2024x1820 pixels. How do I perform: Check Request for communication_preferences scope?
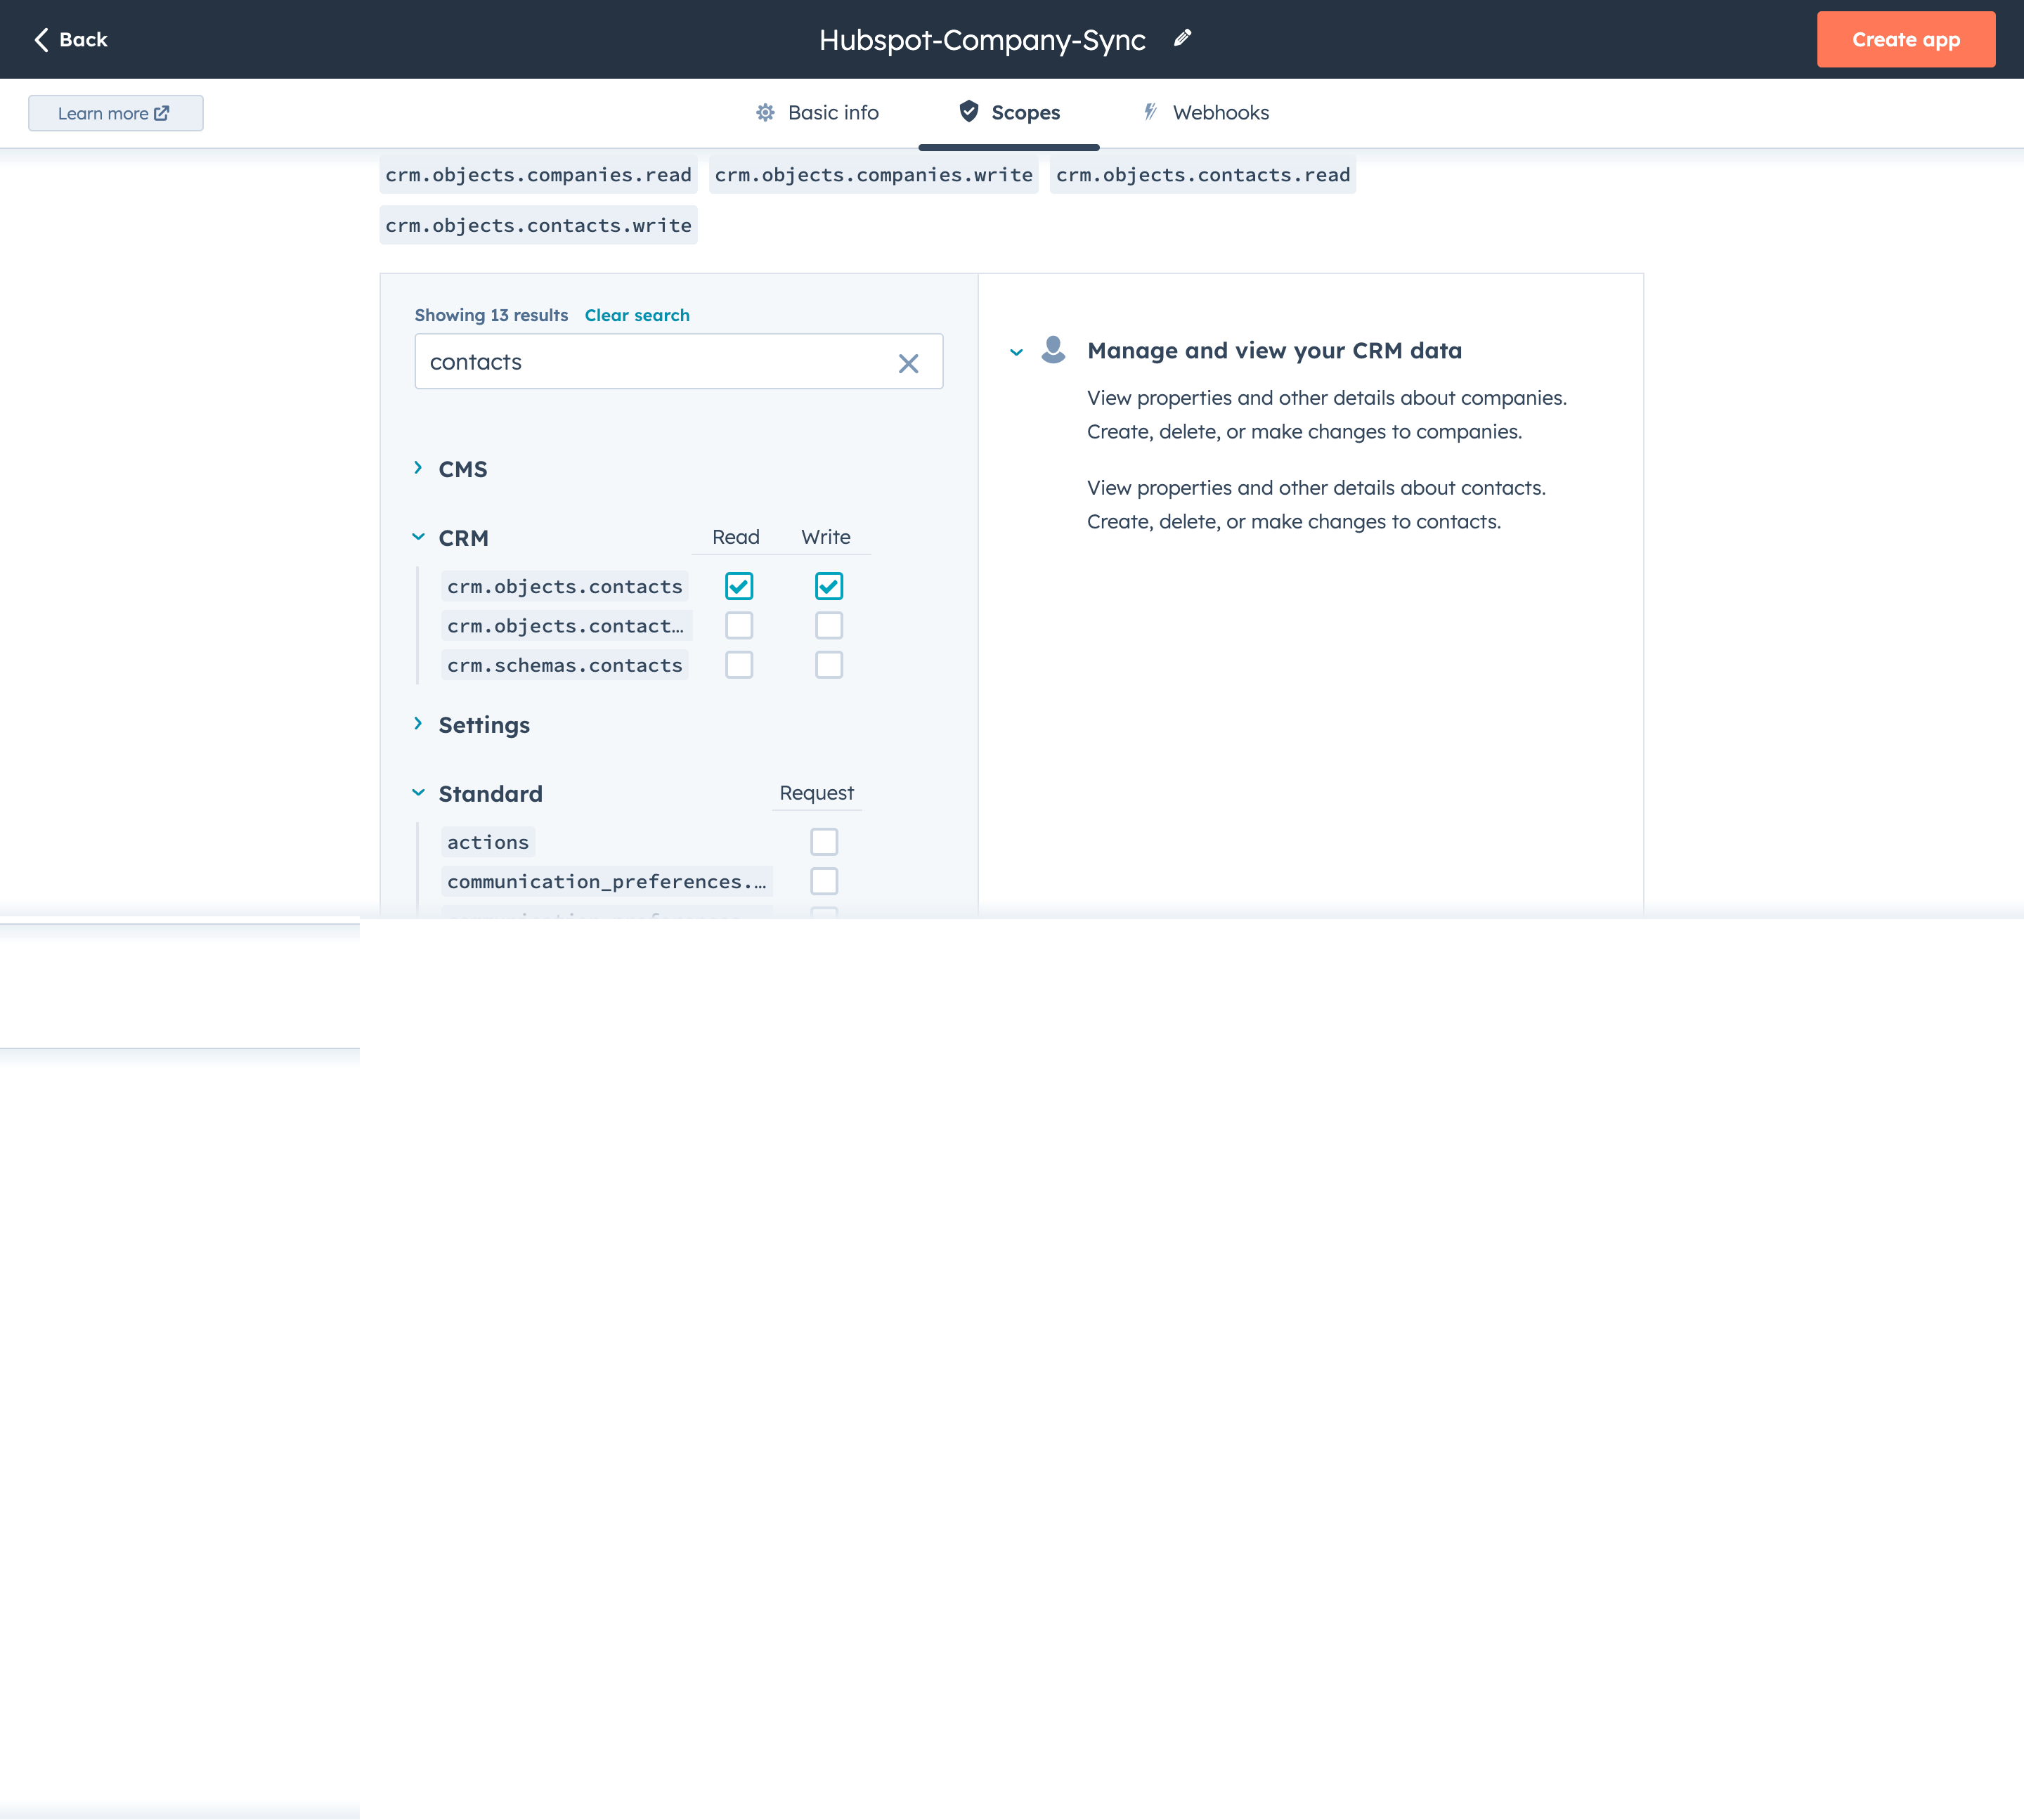point(824,881)
